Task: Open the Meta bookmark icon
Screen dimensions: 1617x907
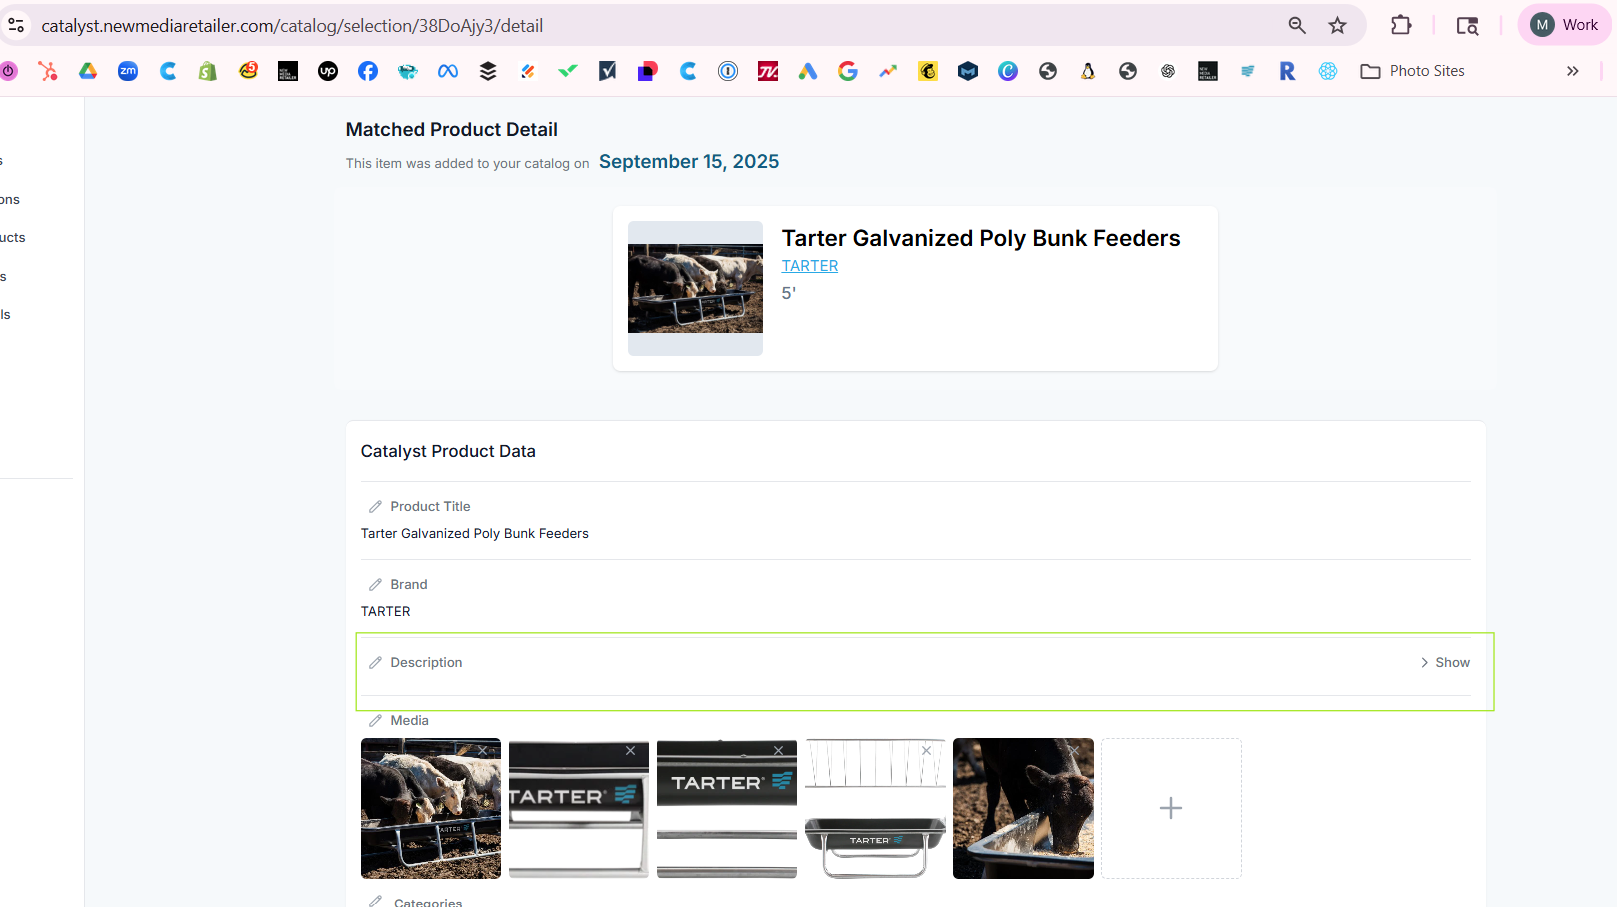Action: point(448,71)
